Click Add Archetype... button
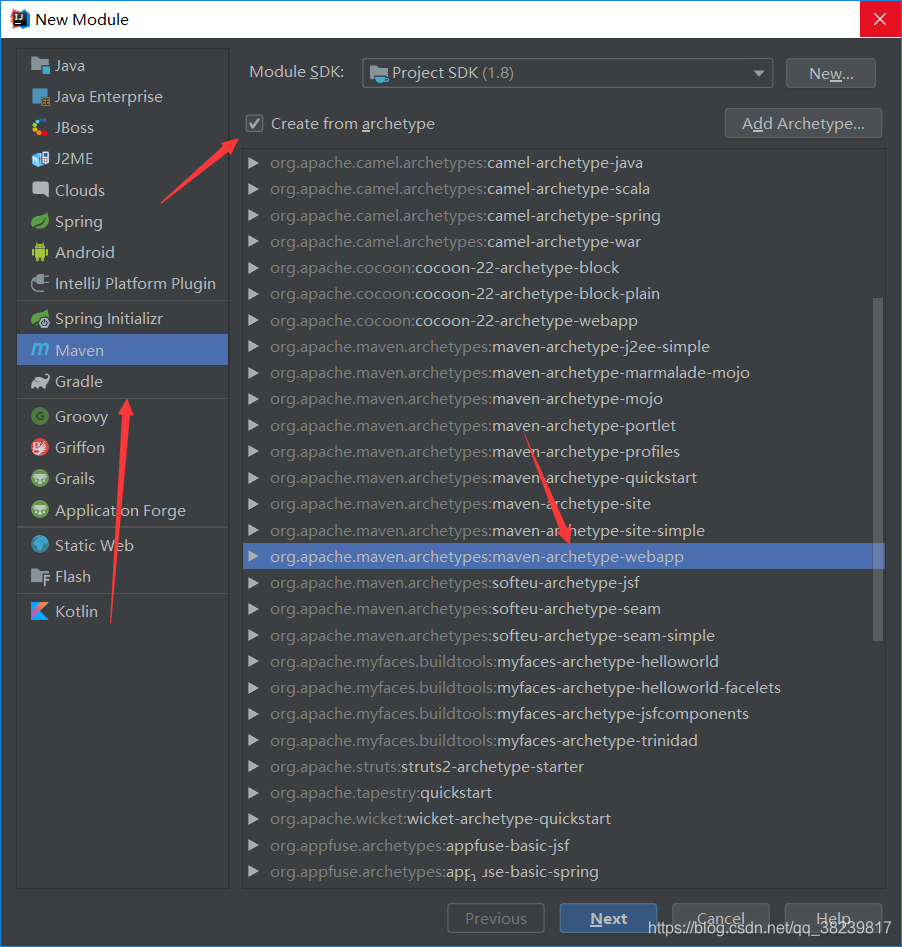The width and height of the screenshot is (902, 947). pyautogui.click(x=803, y=123)
